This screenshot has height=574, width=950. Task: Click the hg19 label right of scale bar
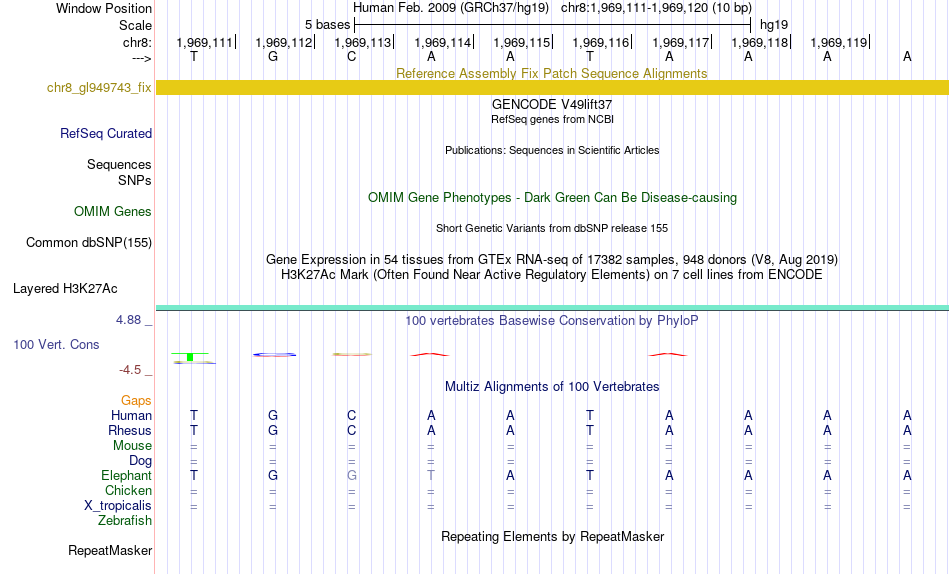[774, 25]
